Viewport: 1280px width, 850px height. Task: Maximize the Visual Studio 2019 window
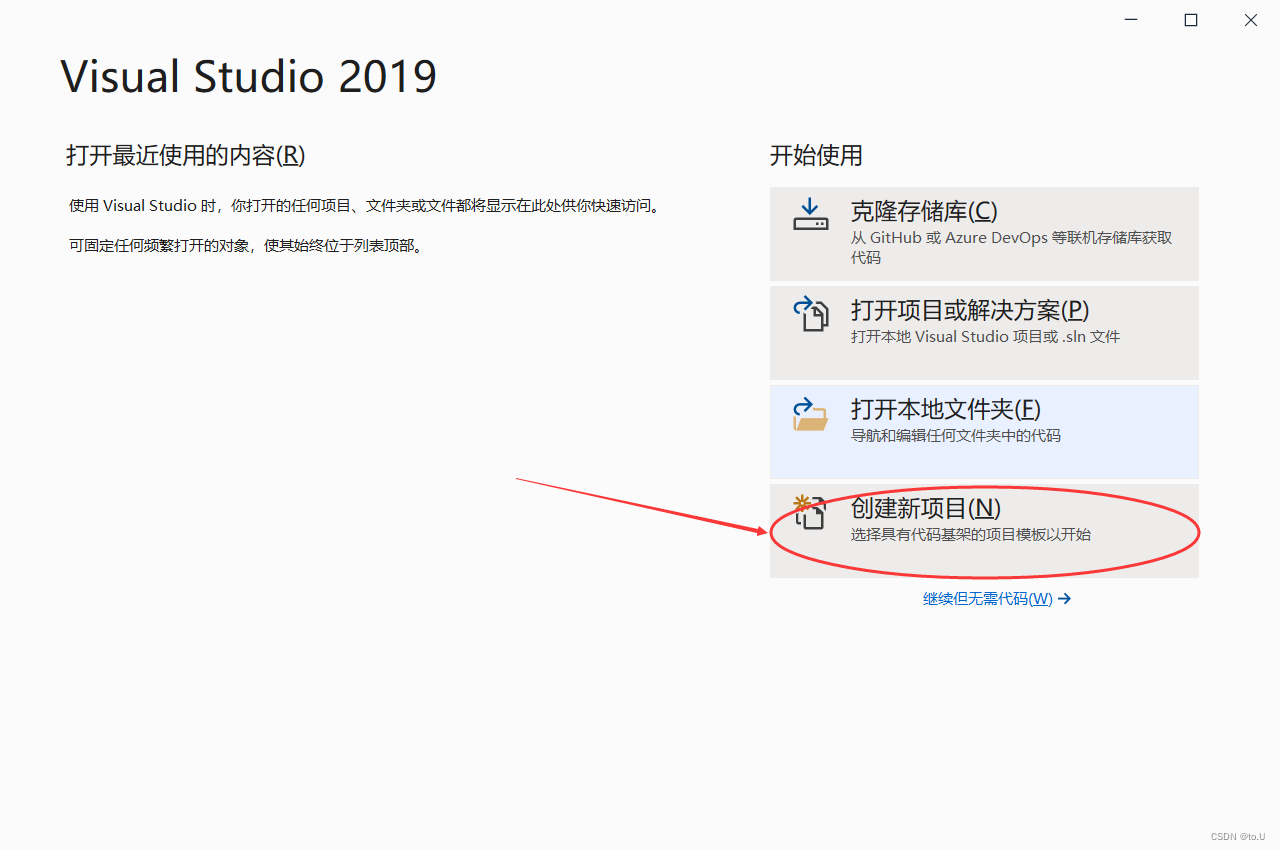1191,20
